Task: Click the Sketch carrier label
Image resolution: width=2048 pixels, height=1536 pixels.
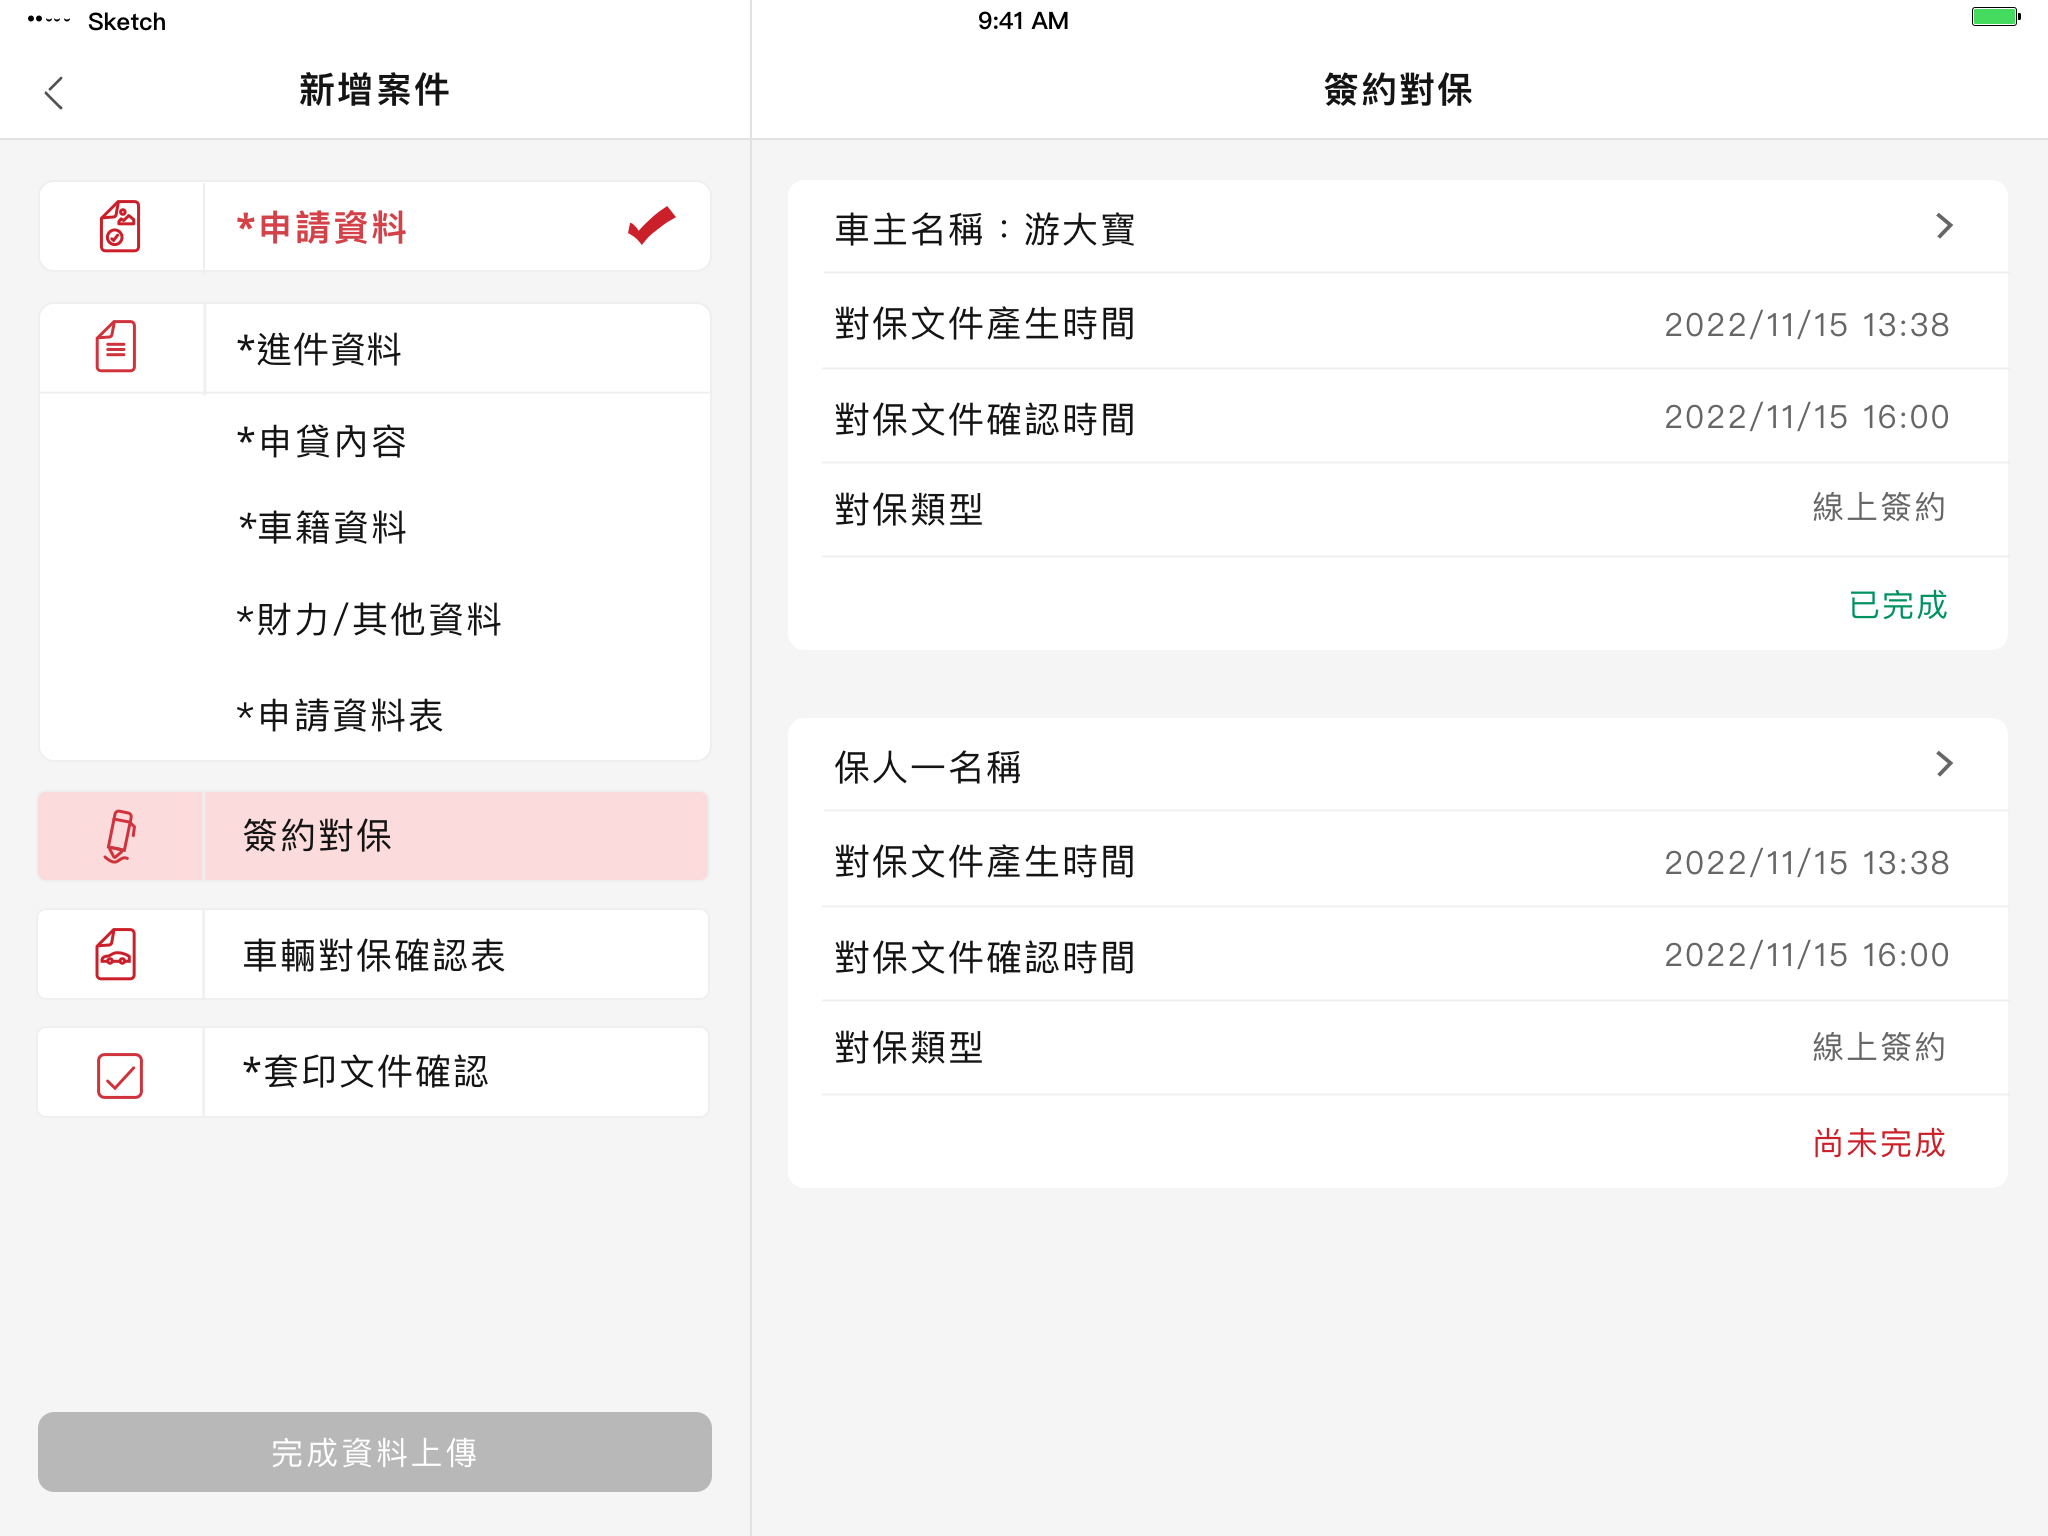Action: point(127,22)
